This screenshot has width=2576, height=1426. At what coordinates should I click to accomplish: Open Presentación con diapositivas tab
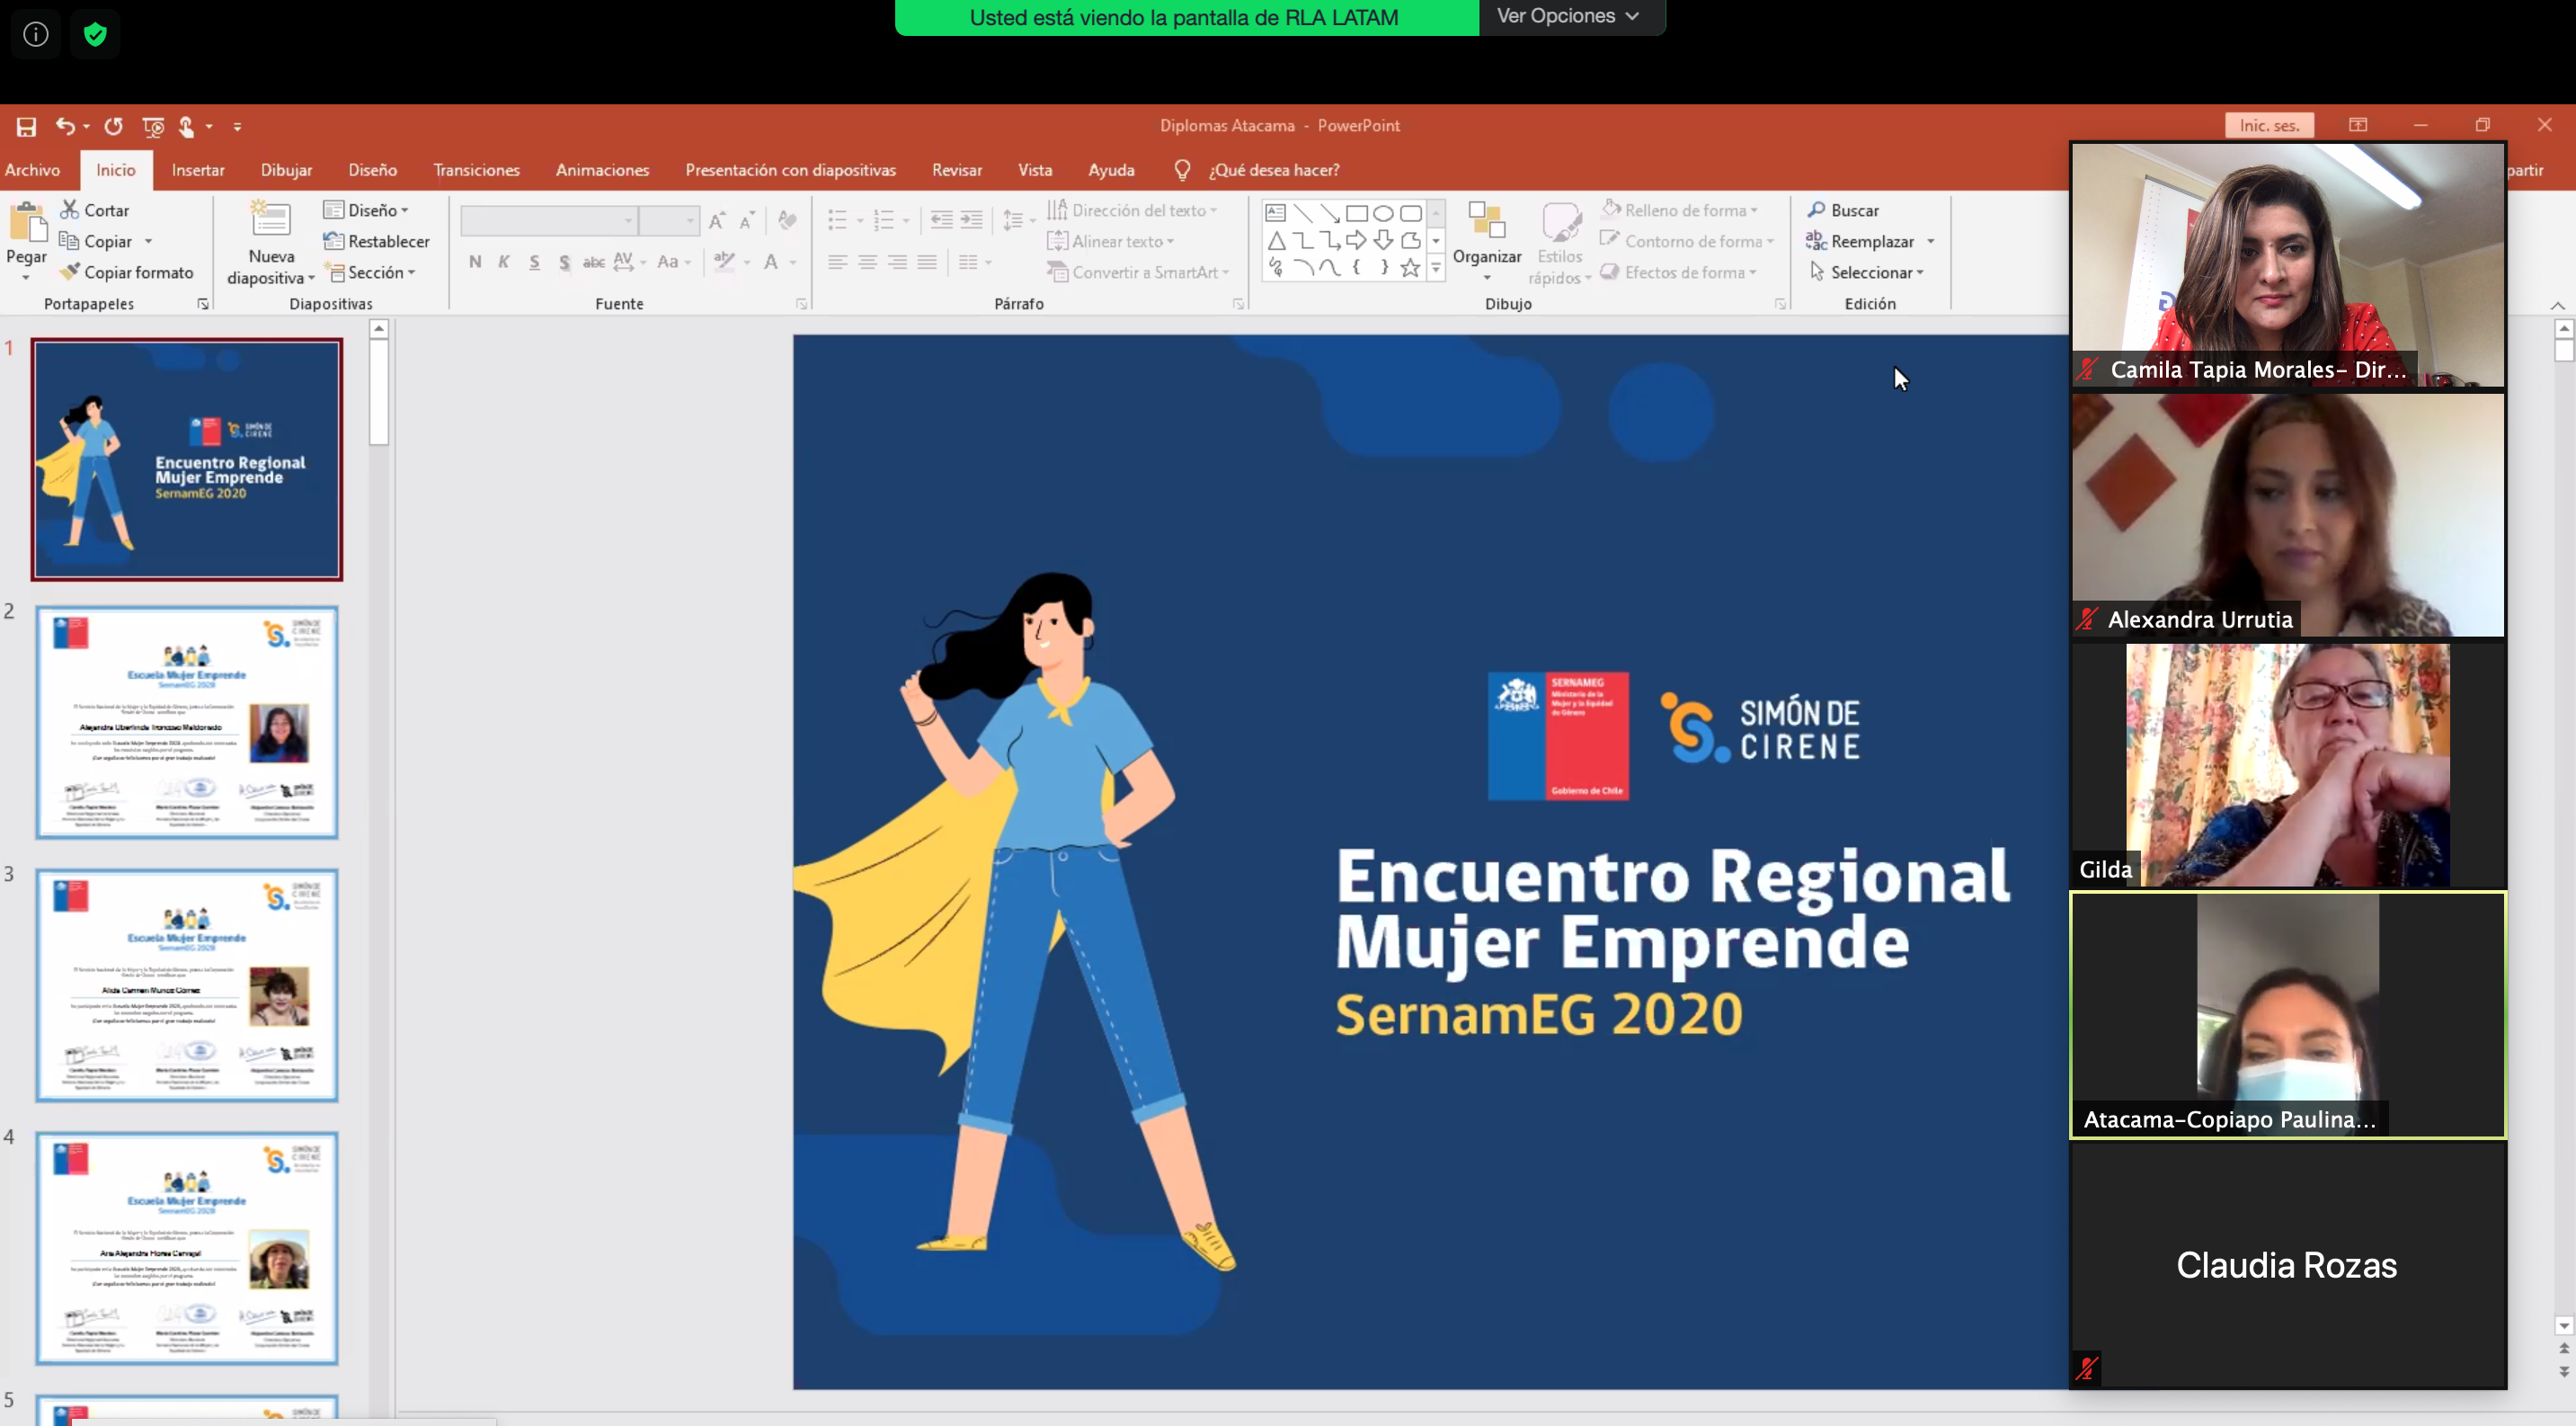[x=790, y=170]
